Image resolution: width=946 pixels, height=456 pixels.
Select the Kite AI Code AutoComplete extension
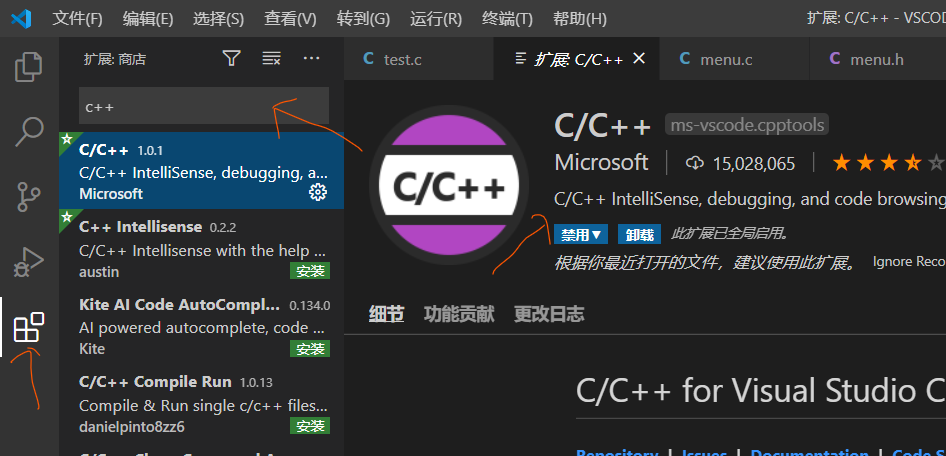202,326
